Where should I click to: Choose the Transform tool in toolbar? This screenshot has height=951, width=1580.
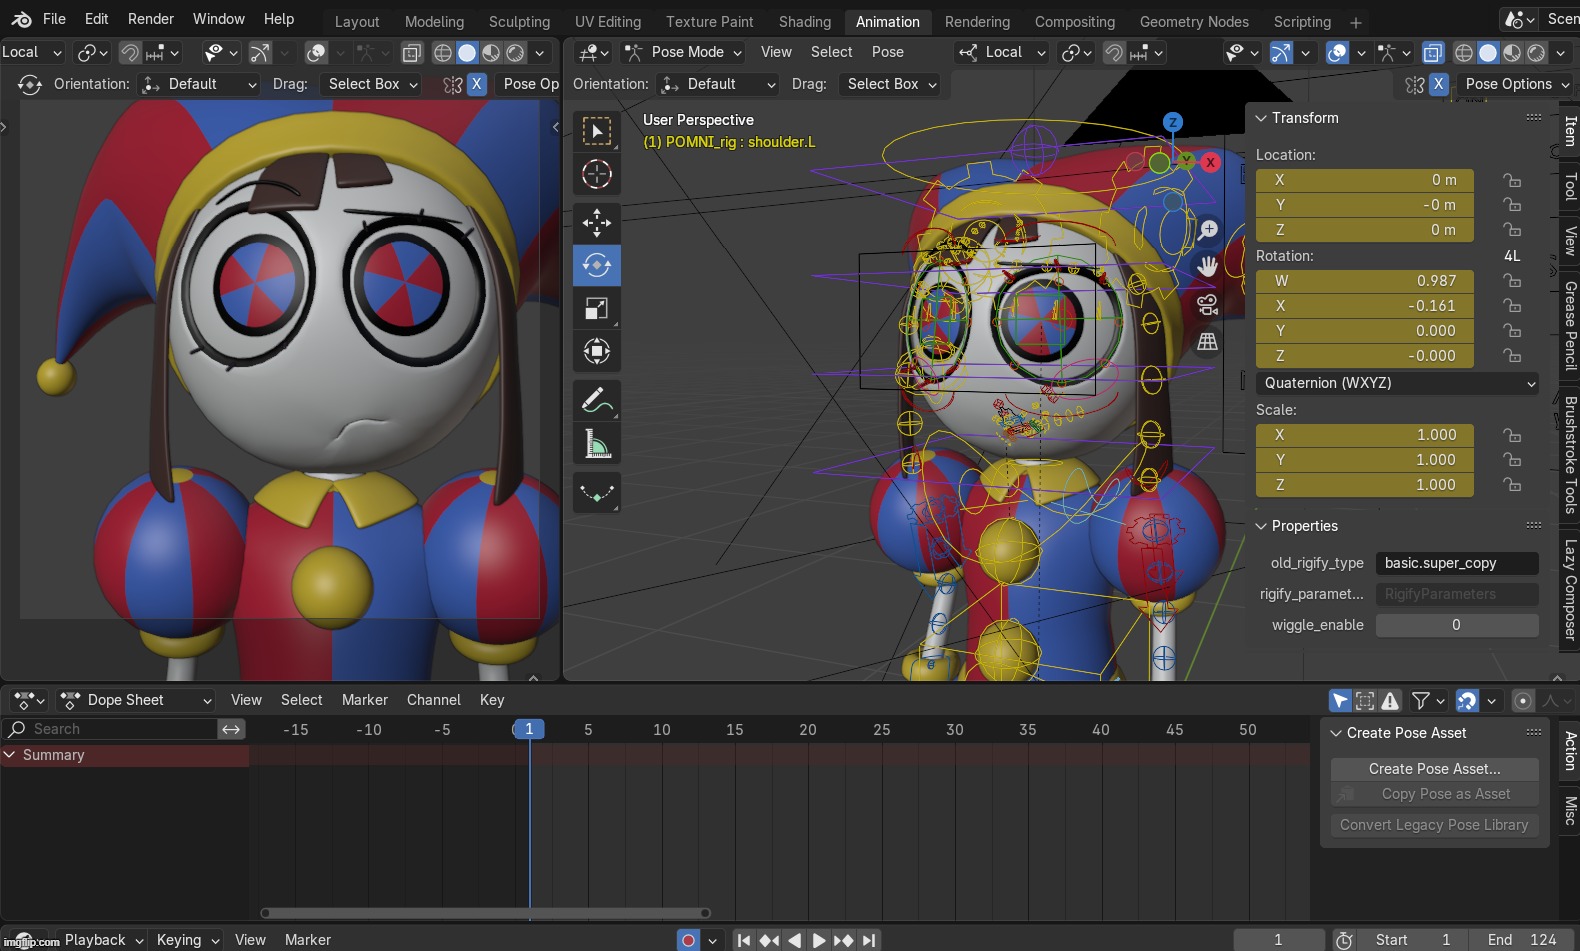(x=596, y=351)
